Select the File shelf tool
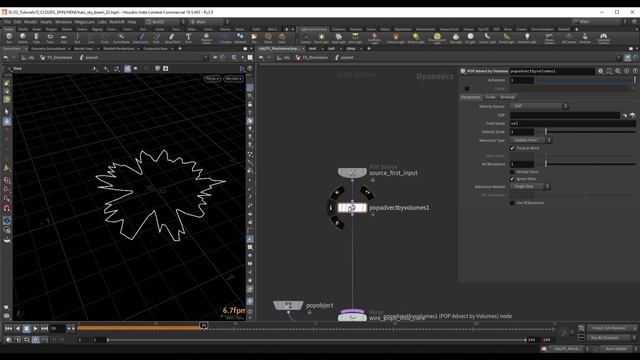The width and height of the screenshot is (640, 360). (254, 38)
